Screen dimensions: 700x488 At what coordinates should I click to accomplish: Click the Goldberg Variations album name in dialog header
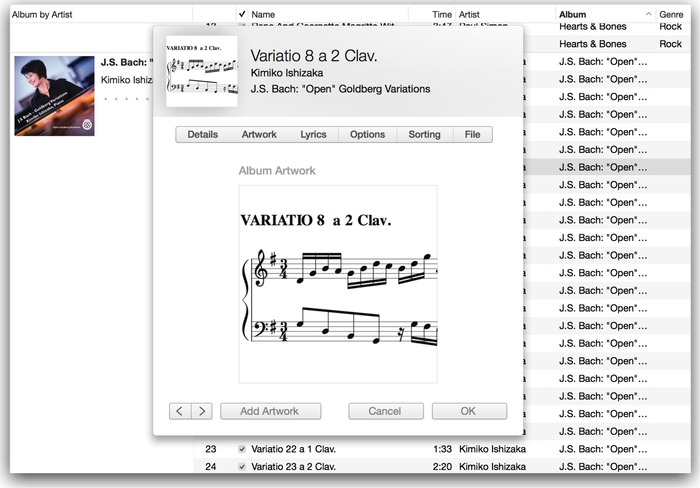pos(340,89)
